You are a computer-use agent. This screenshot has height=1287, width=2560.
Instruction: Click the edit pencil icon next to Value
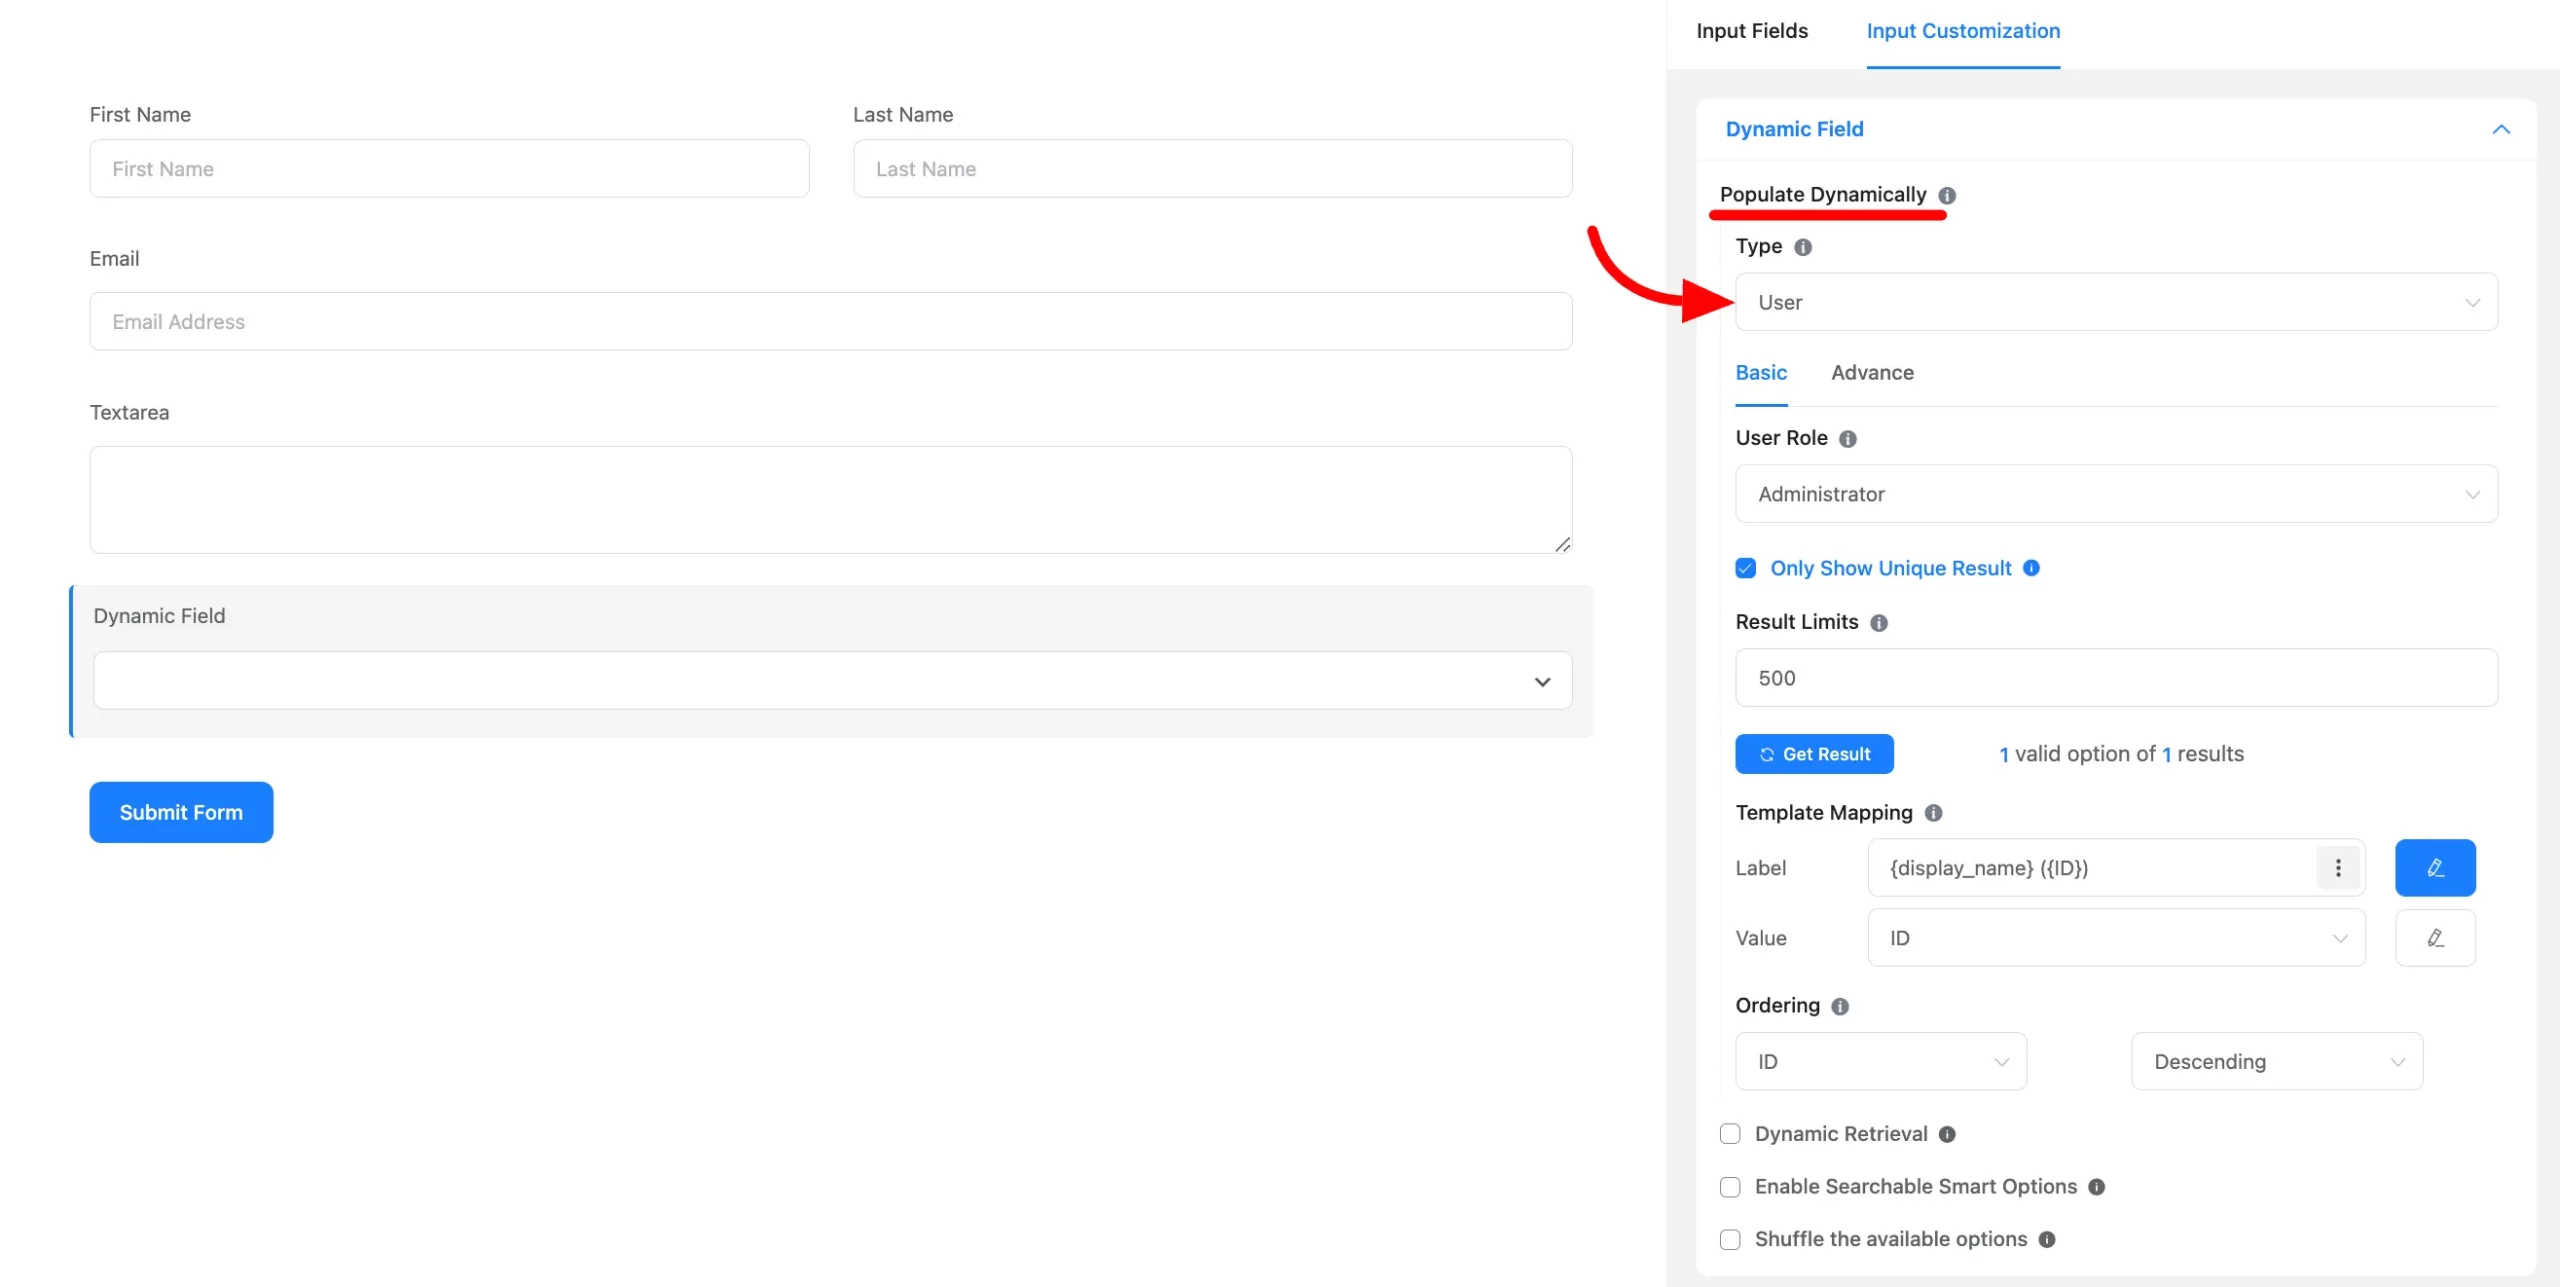pos(2435,937)
